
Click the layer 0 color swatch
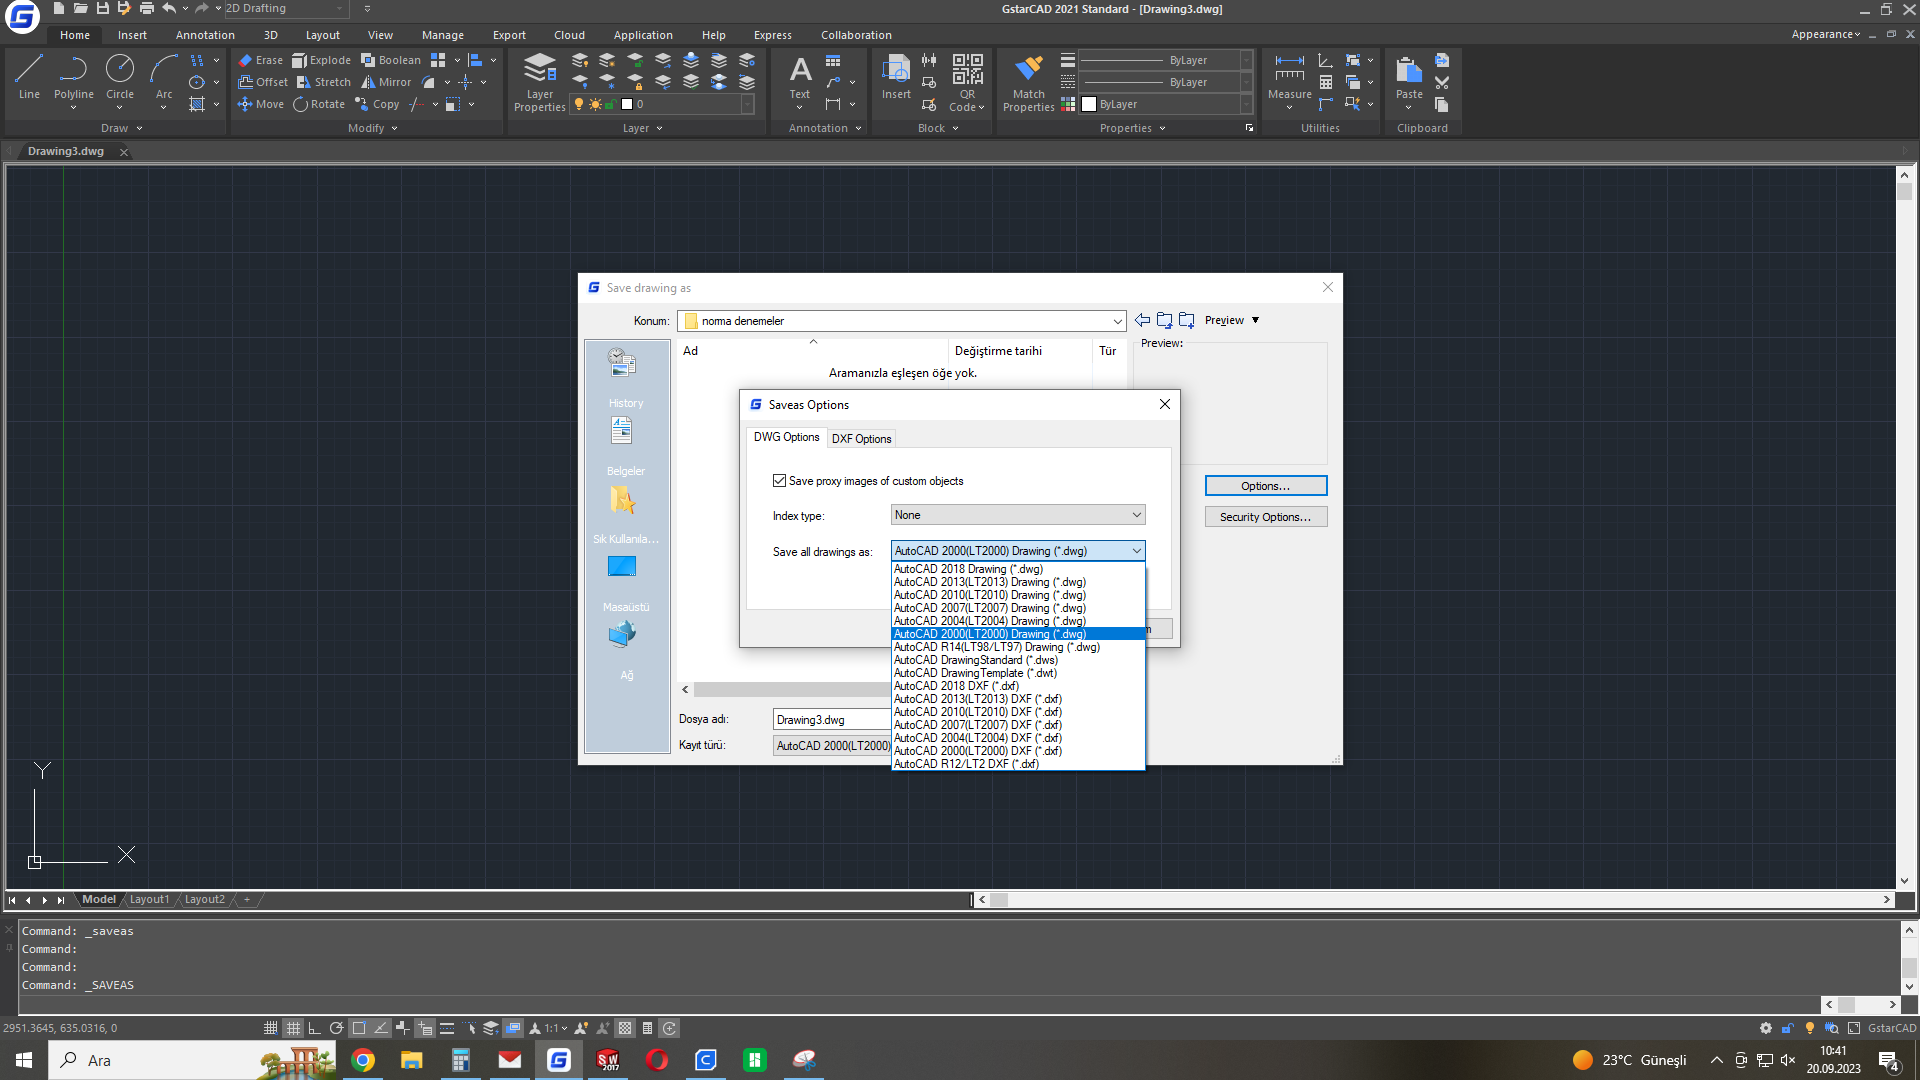627,104
